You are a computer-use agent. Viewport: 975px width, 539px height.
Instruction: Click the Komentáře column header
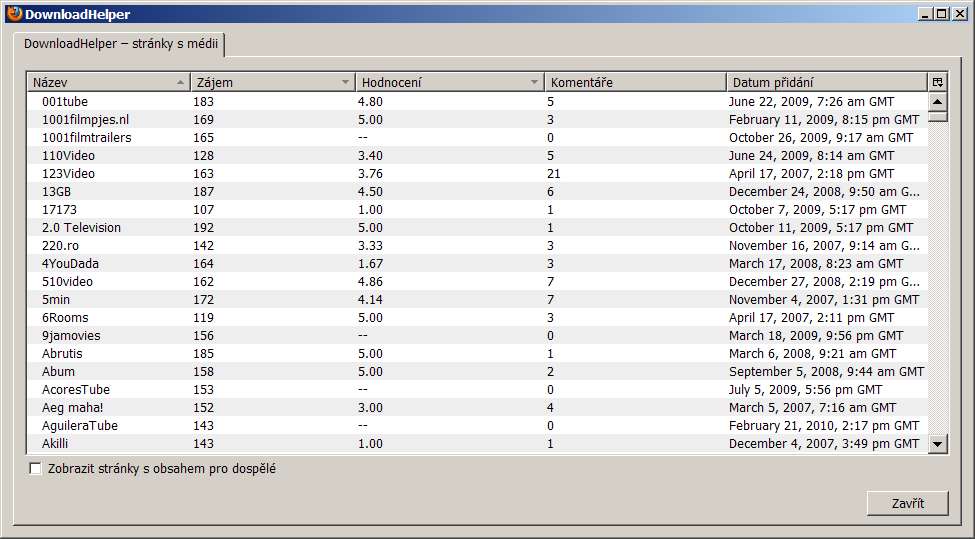(x=635, y=82)
